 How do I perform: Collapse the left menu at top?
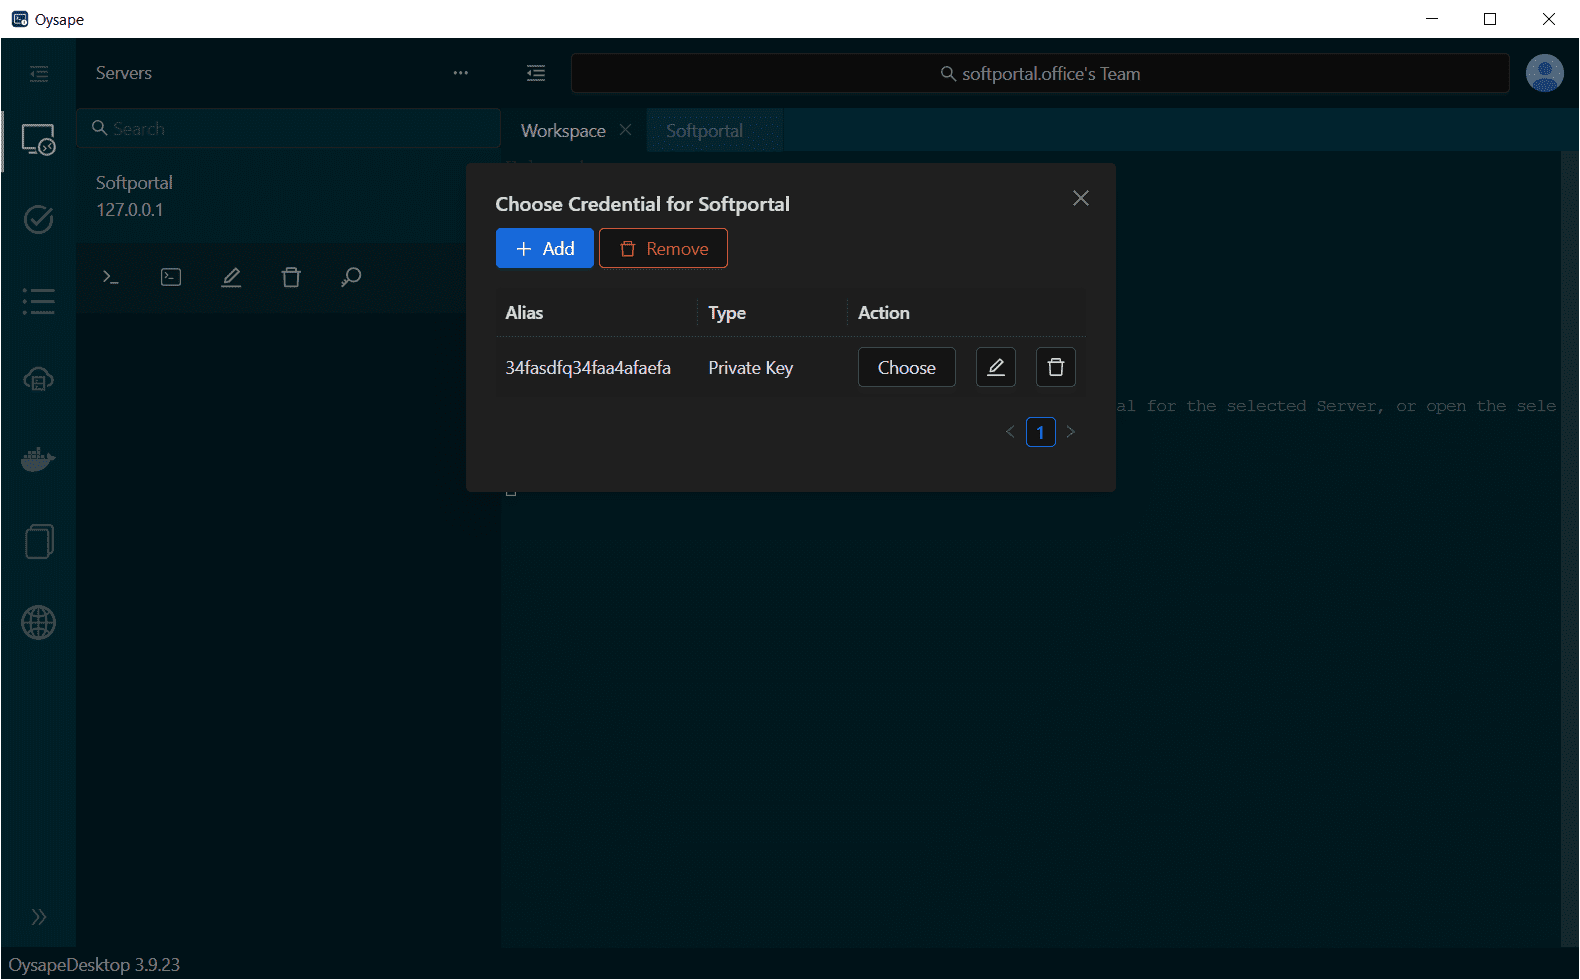tap(39, 73)
